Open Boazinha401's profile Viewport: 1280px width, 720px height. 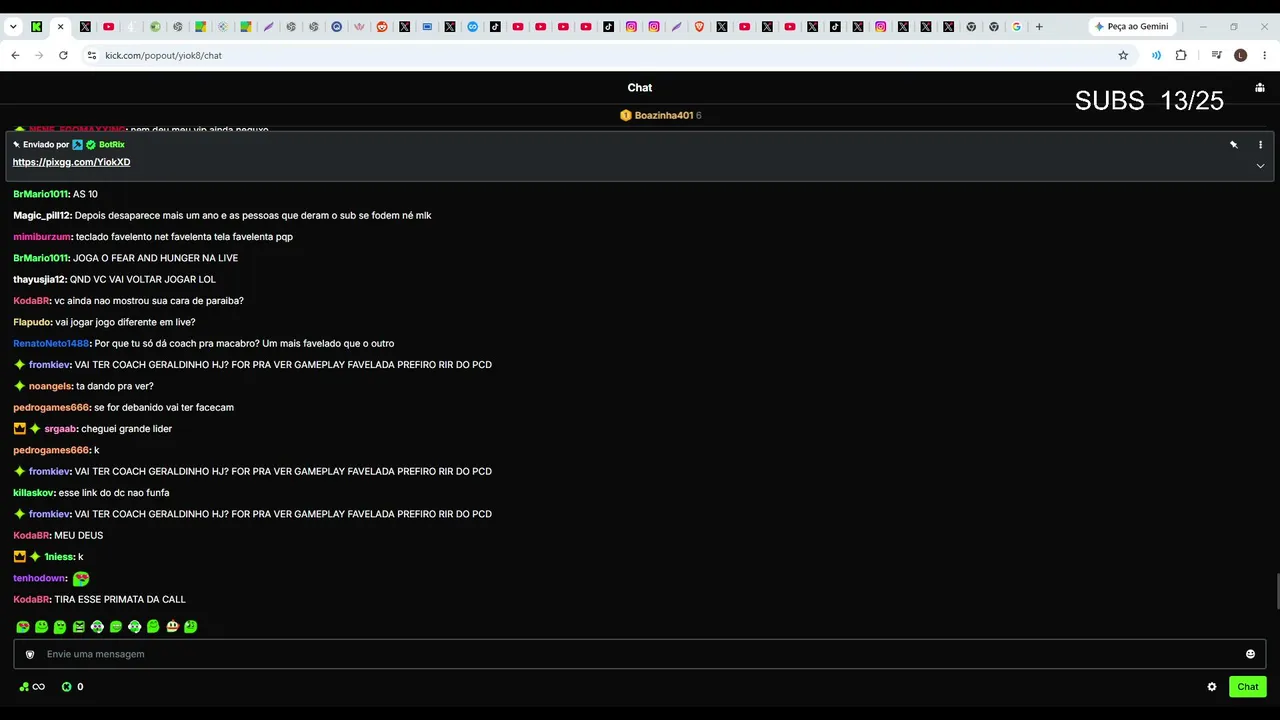pyautogui.click(x=664, y=115)
